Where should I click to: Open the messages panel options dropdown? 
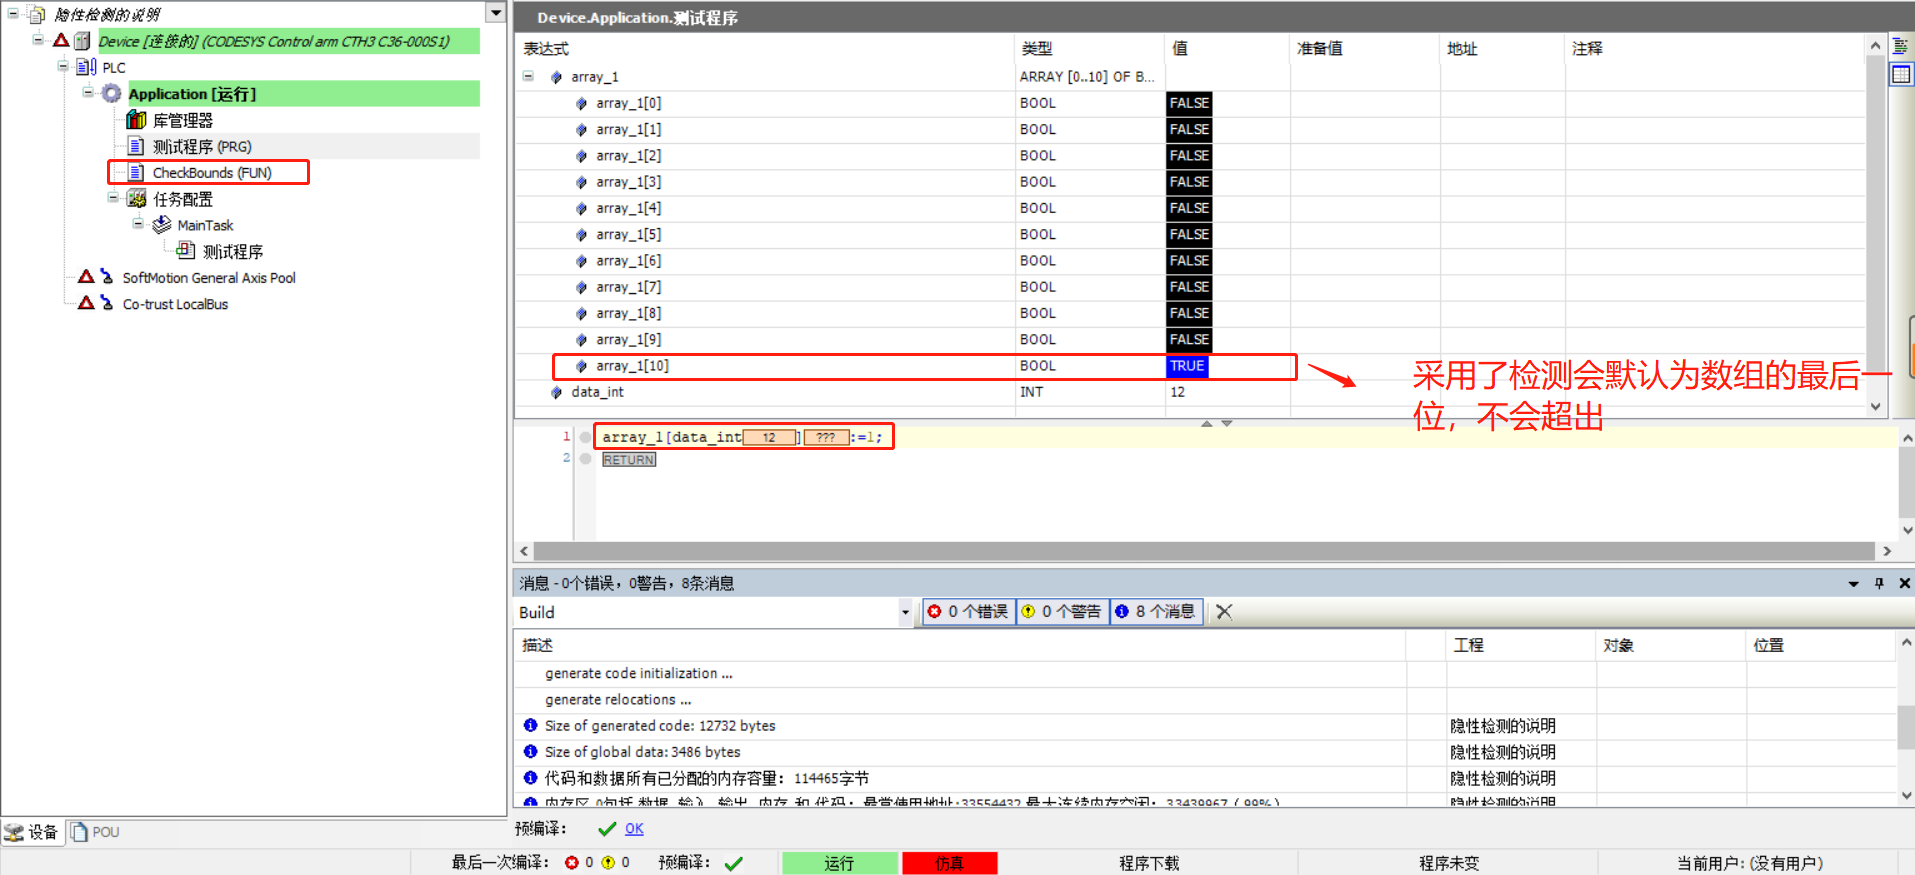(x=1853, y=583)
